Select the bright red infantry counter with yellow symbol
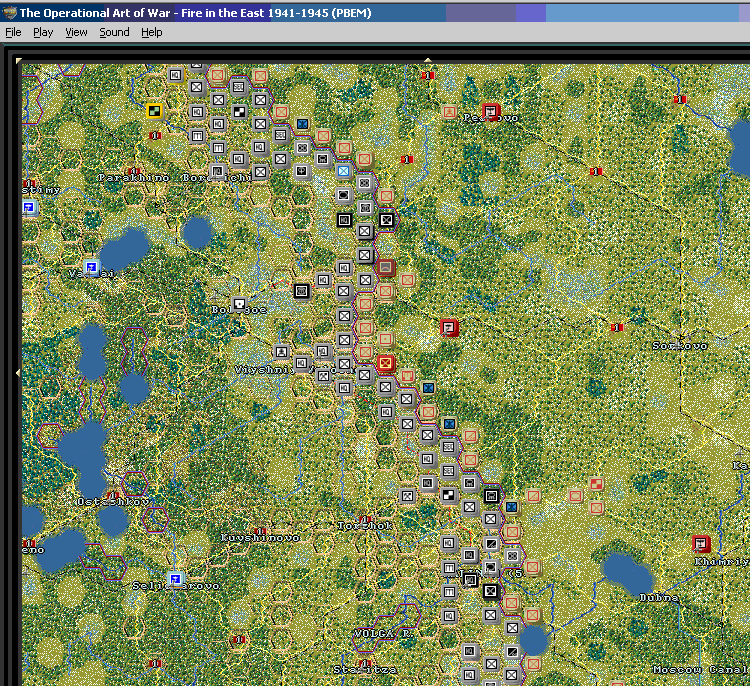 point(386,363)
